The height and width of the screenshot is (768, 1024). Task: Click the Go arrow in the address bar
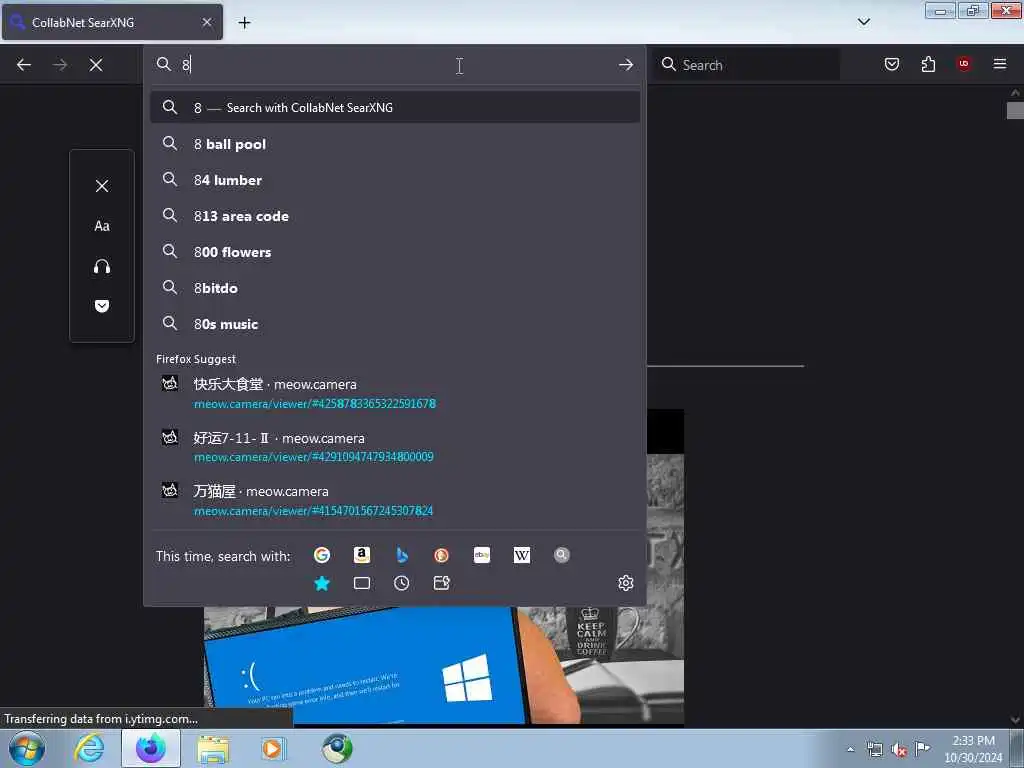tap(626, 65)
